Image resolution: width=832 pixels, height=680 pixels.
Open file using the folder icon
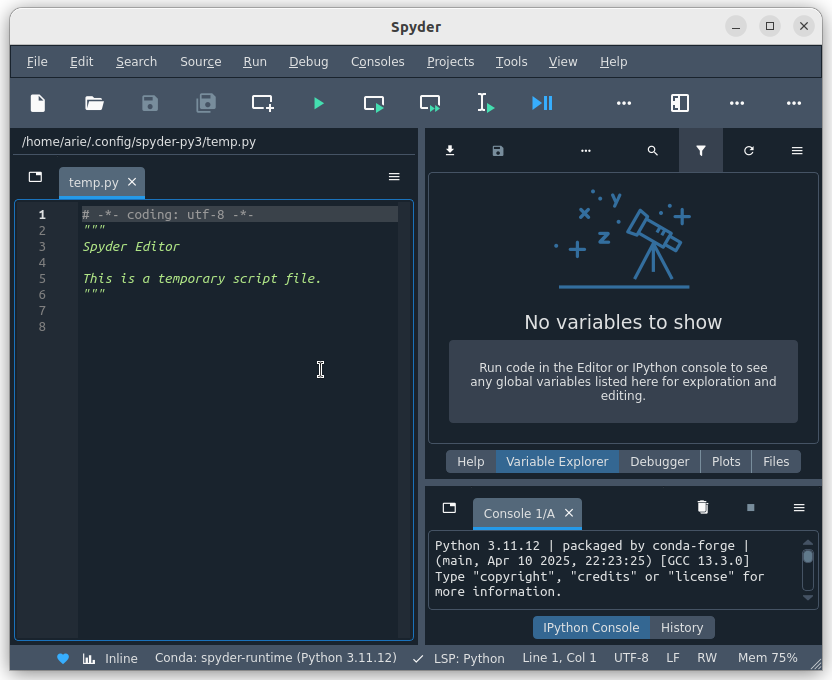pyautogui.click(x=94, y=103)
